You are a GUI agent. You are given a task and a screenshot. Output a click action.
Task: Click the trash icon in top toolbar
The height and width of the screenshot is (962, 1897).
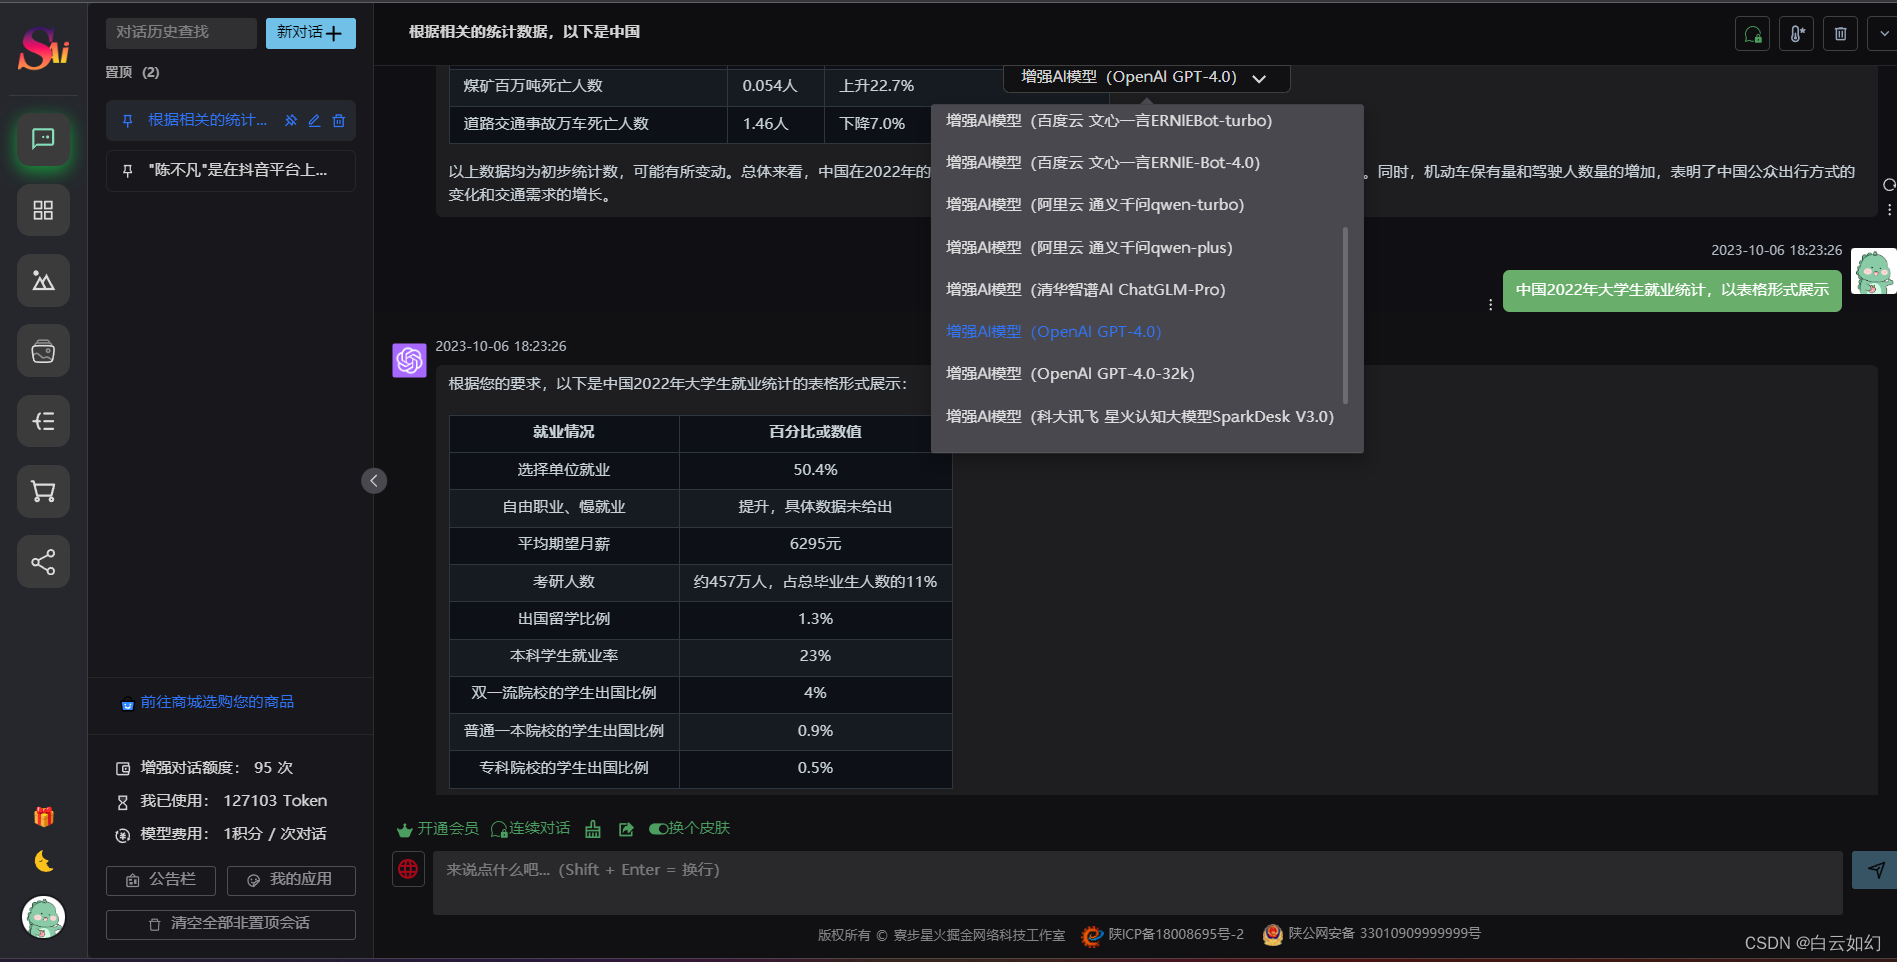coord(1840,34)
